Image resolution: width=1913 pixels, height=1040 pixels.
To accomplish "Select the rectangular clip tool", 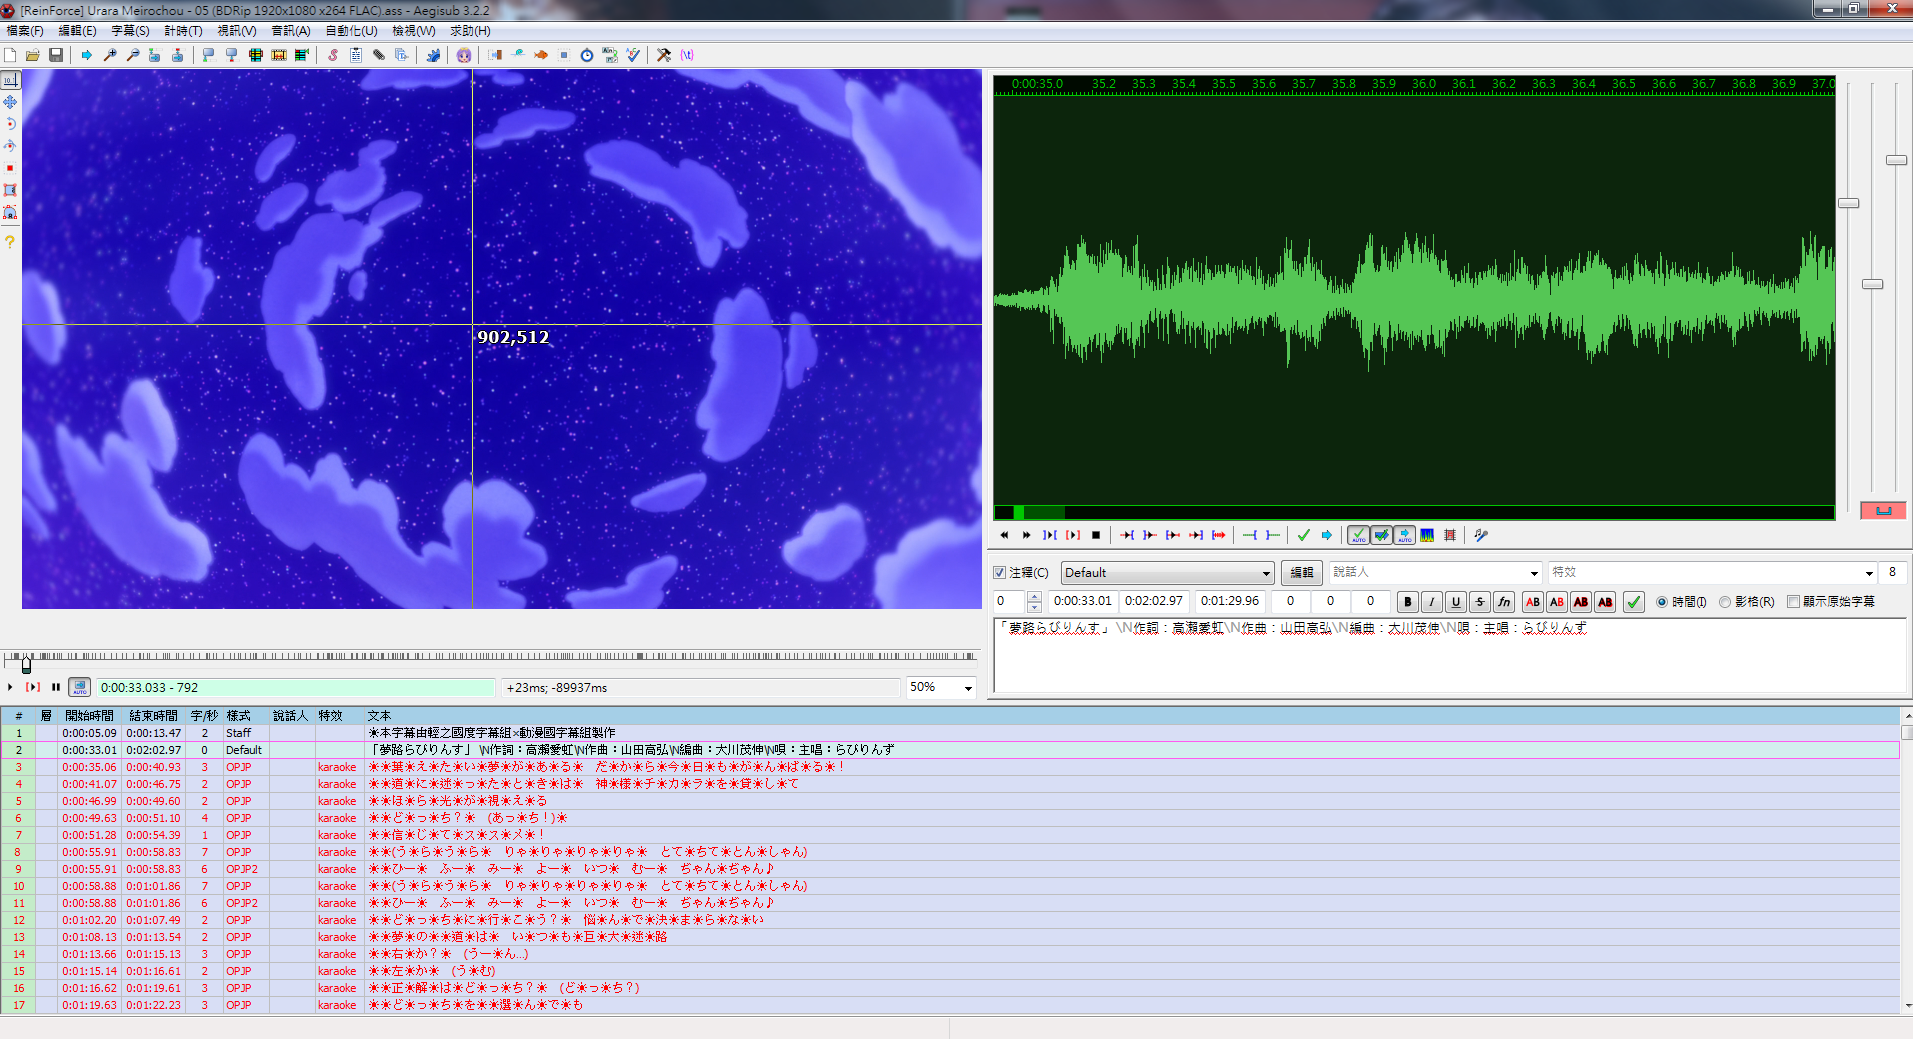I will click(x=10, y=190).
